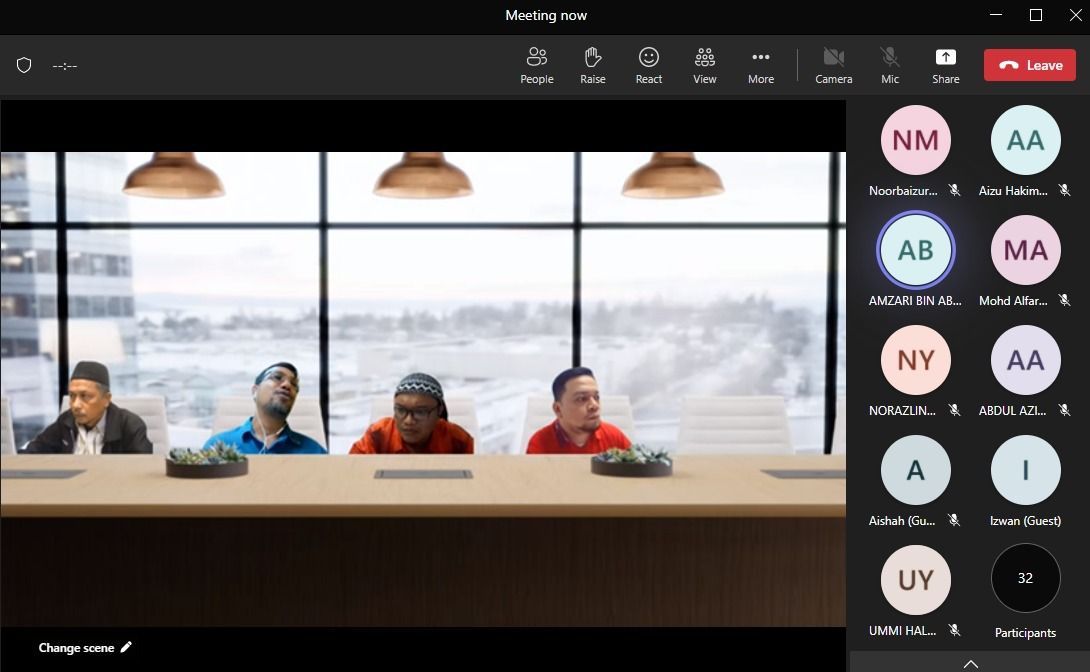Open the View layout options
The height and width of the screenshot is (672, 1090).
coord(705,65)
